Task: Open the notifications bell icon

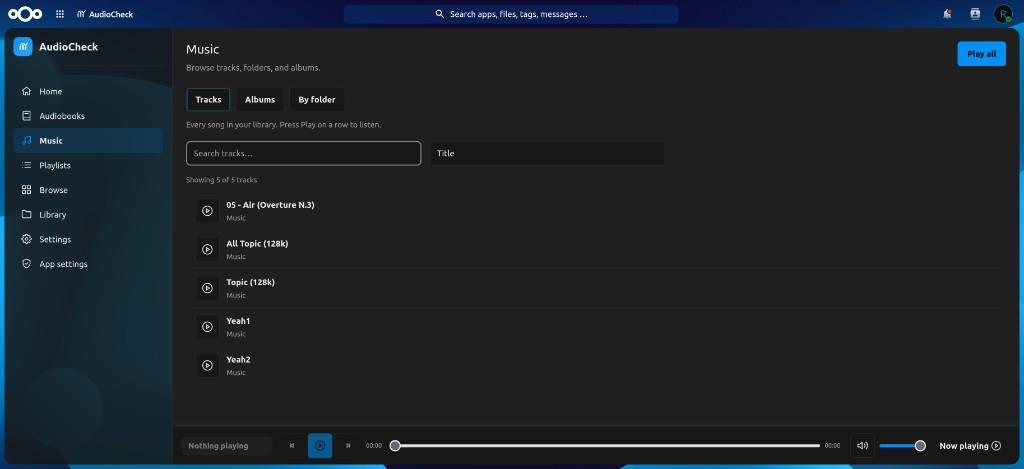Action: [947, 14]
